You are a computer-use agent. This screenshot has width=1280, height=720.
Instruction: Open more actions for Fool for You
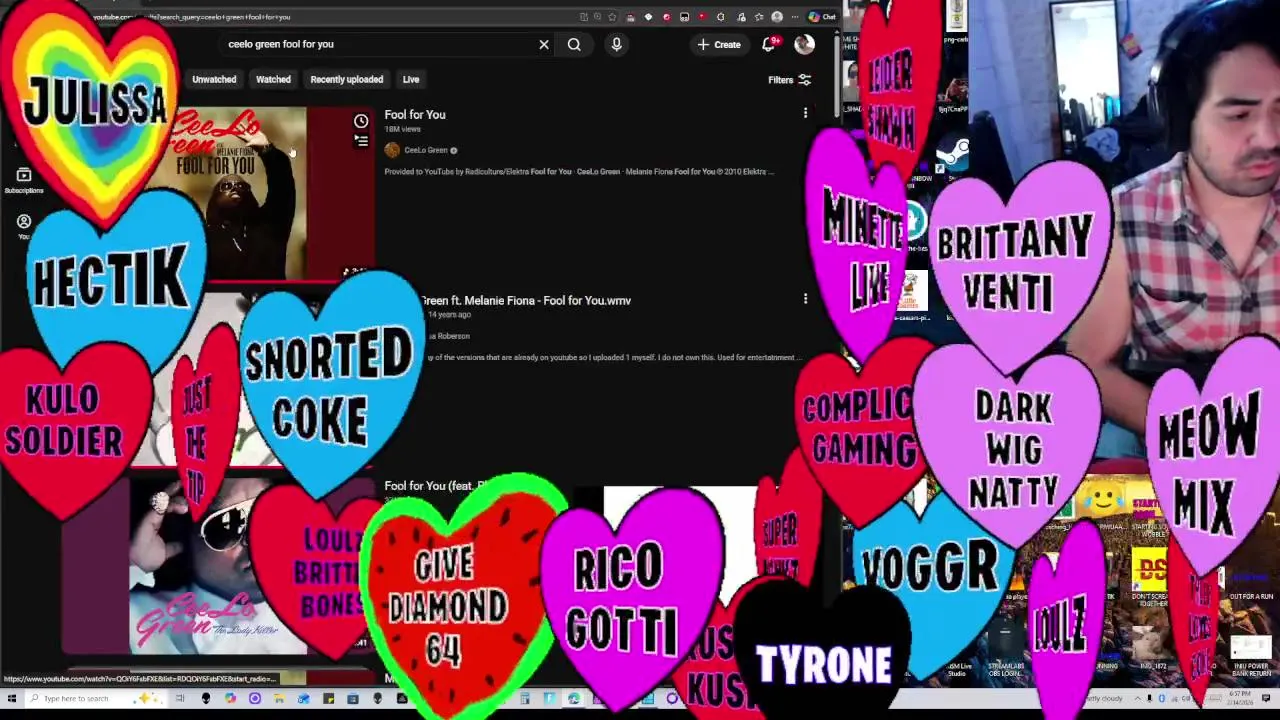805,114
